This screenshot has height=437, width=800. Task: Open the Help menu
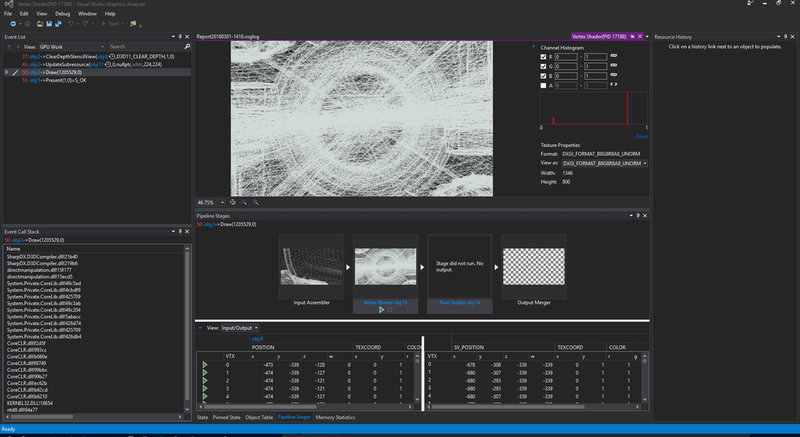coord(110,14)
